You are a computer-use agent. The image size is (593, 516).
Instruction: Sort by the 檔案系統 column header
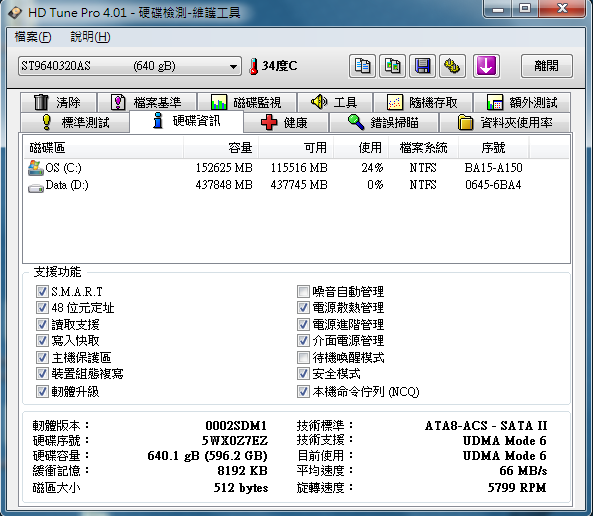[x=424, y=148]
